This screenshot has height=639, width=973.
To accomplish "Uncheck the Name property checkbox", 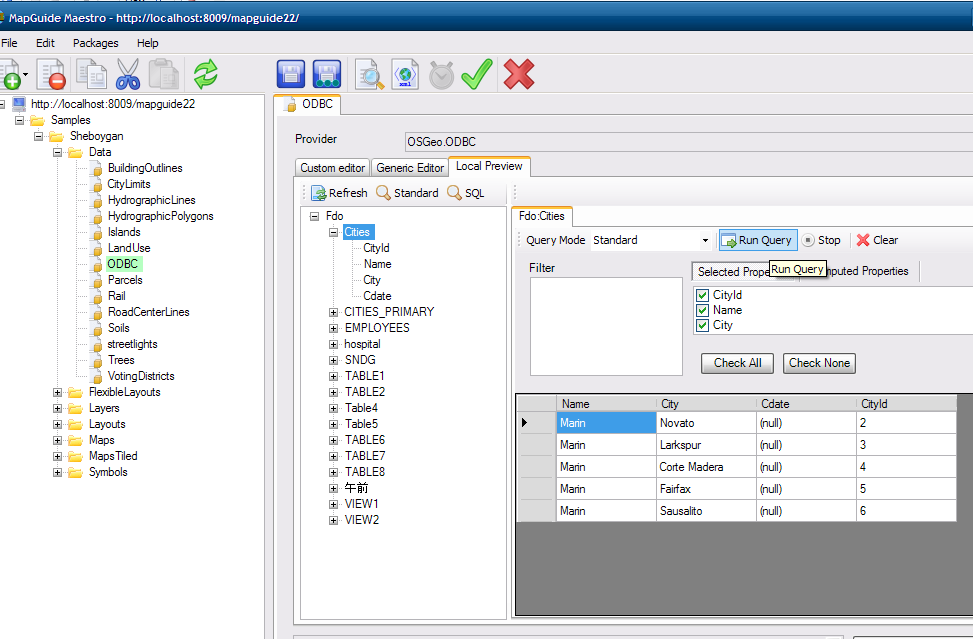I will (702, 310).
